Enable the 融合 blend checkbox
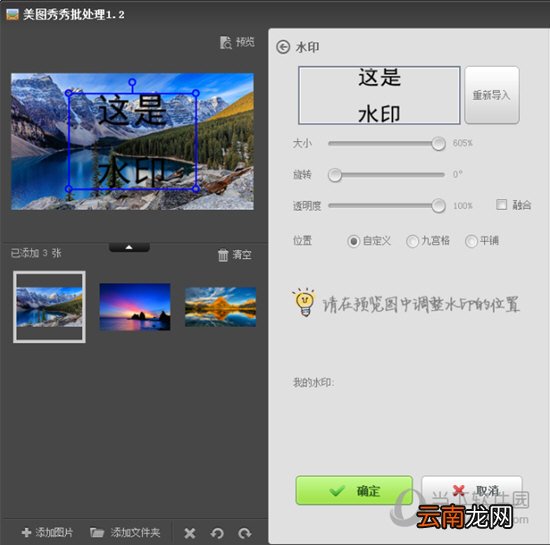This screenshot has height=545, width=550. [502, 204]
